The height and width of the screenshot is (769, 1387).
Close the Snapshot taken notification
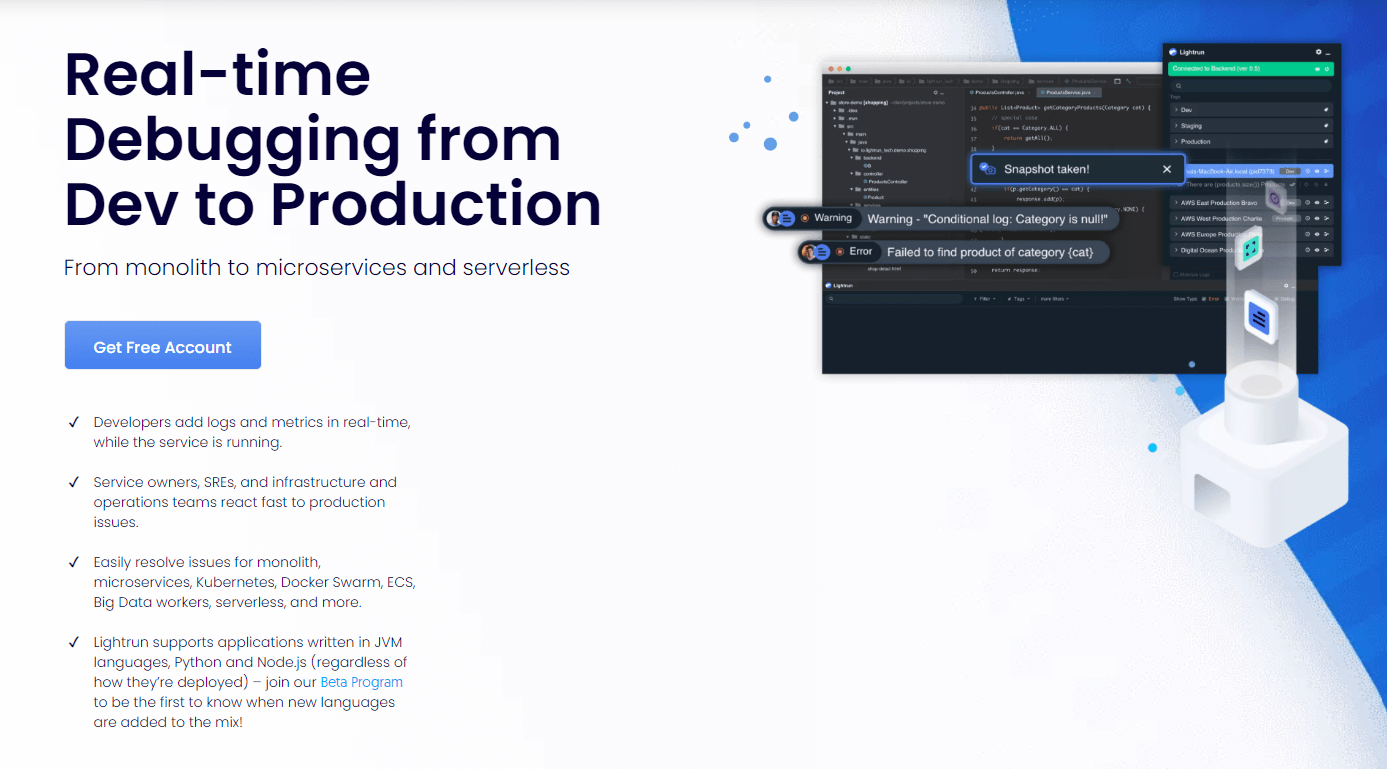coord(1166,169)
